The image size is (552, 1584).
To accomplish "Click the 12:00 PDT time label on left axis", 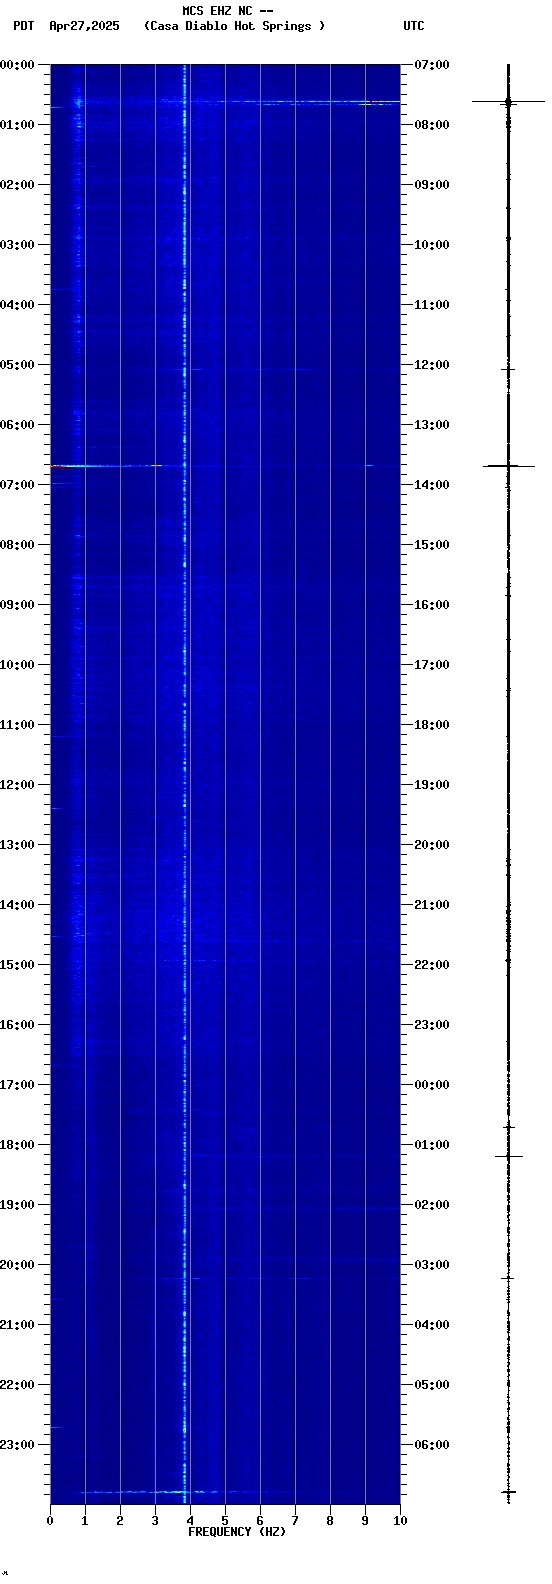I will pyautogui.click(x=18, y=785).
